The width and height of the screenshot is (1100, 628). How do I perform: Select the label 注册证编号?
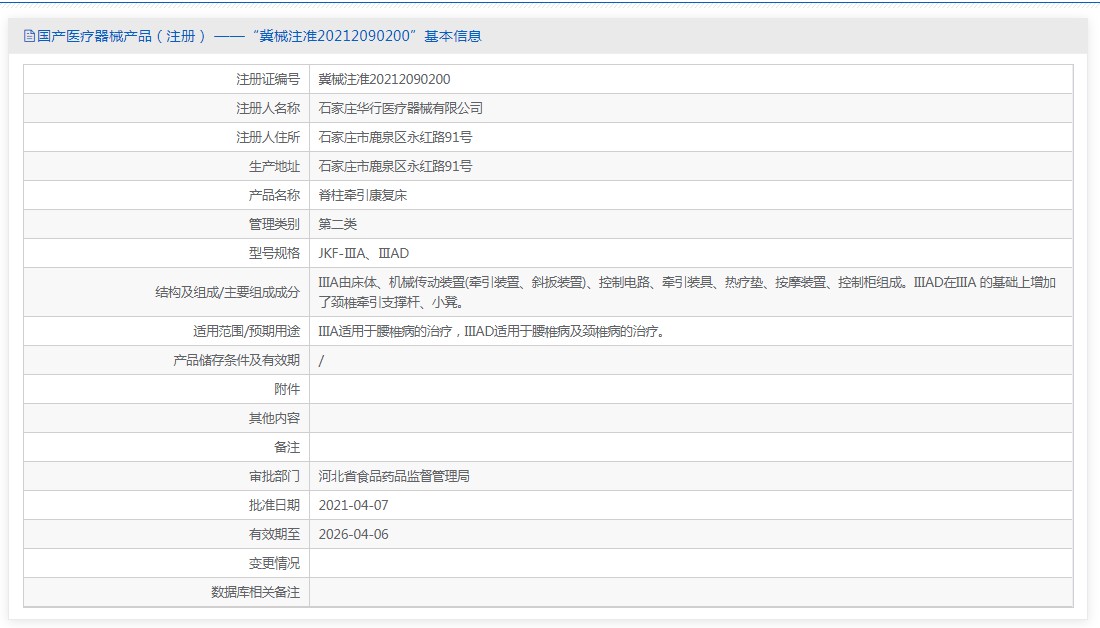point(268,79)
